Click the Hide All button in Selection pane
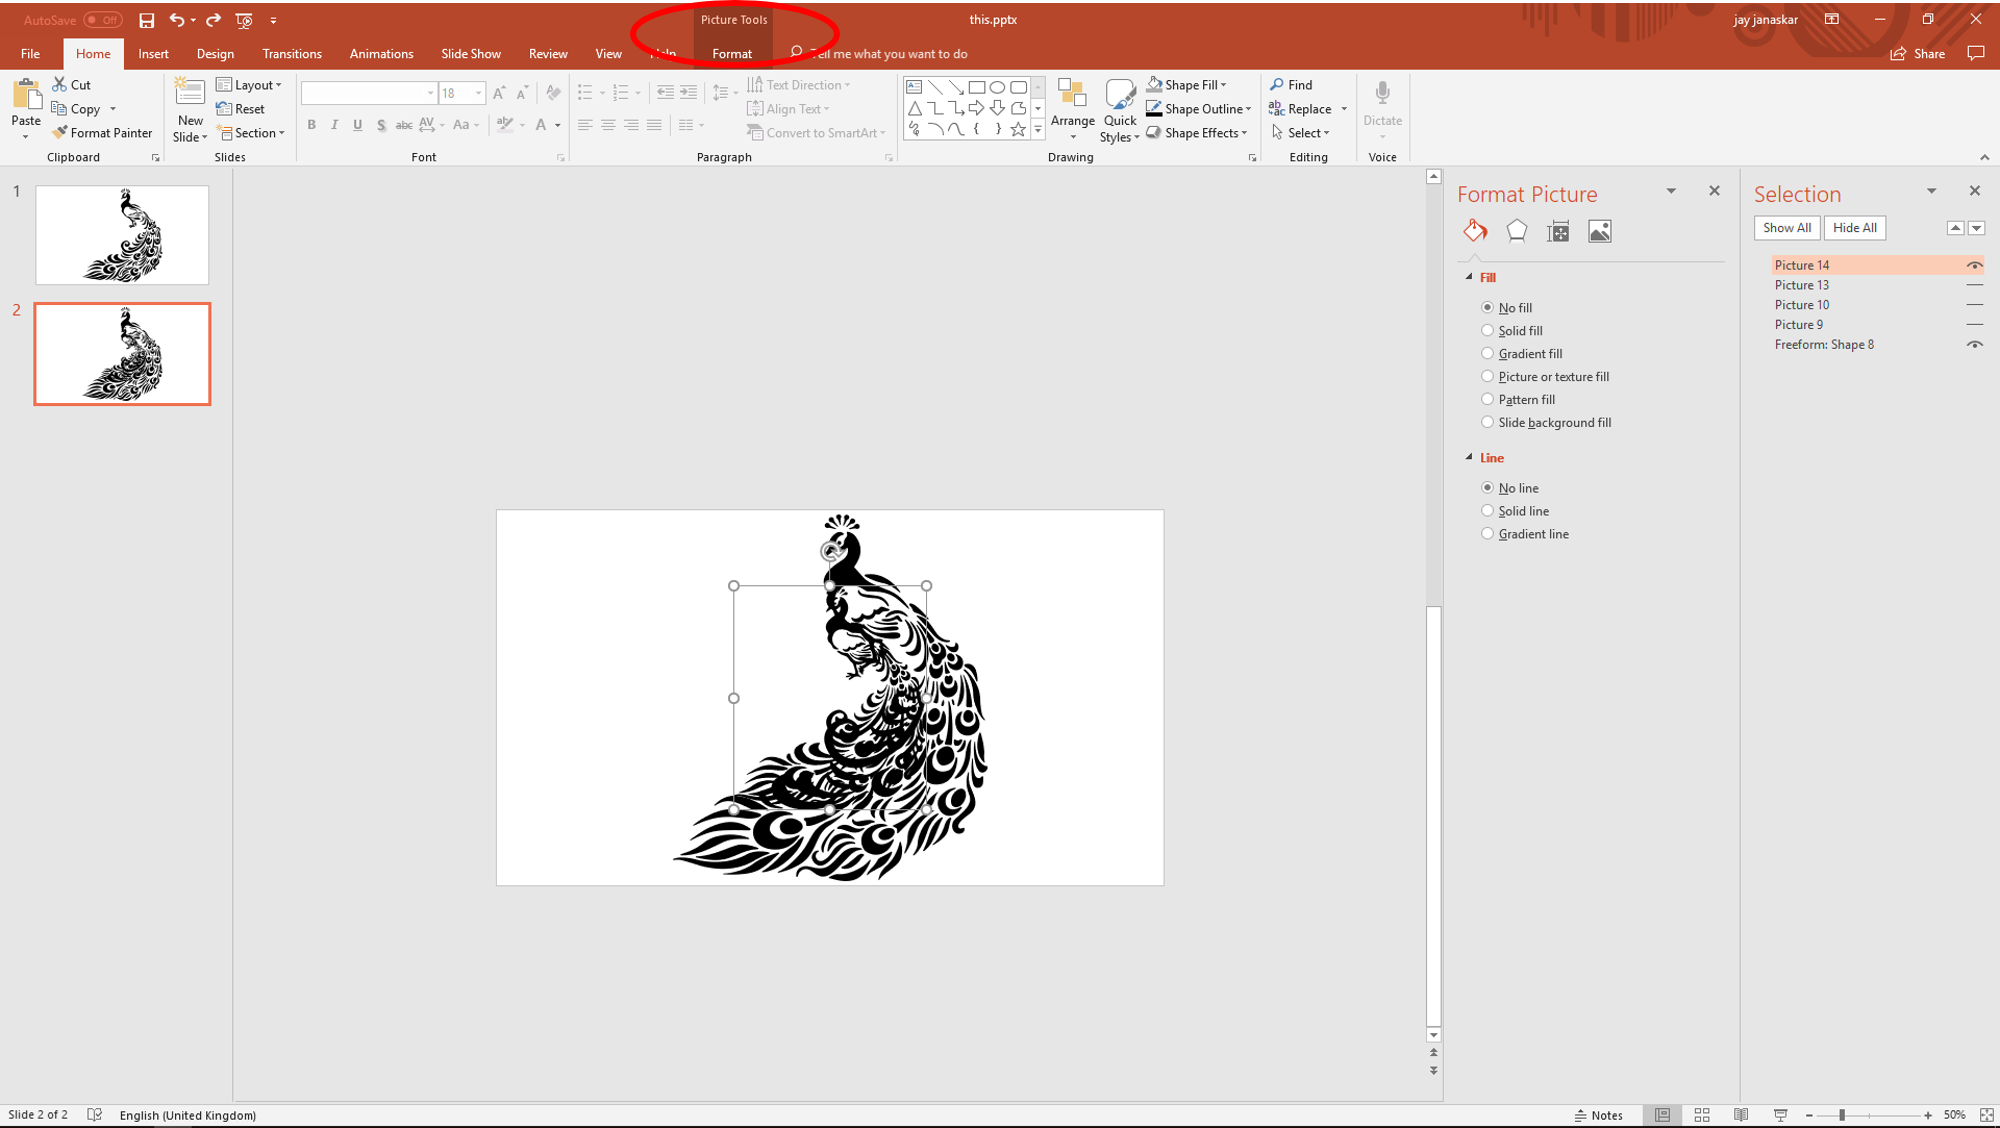This screenshot has height=1128, width=2000. pyautogui.click(x=1854, y=228)
